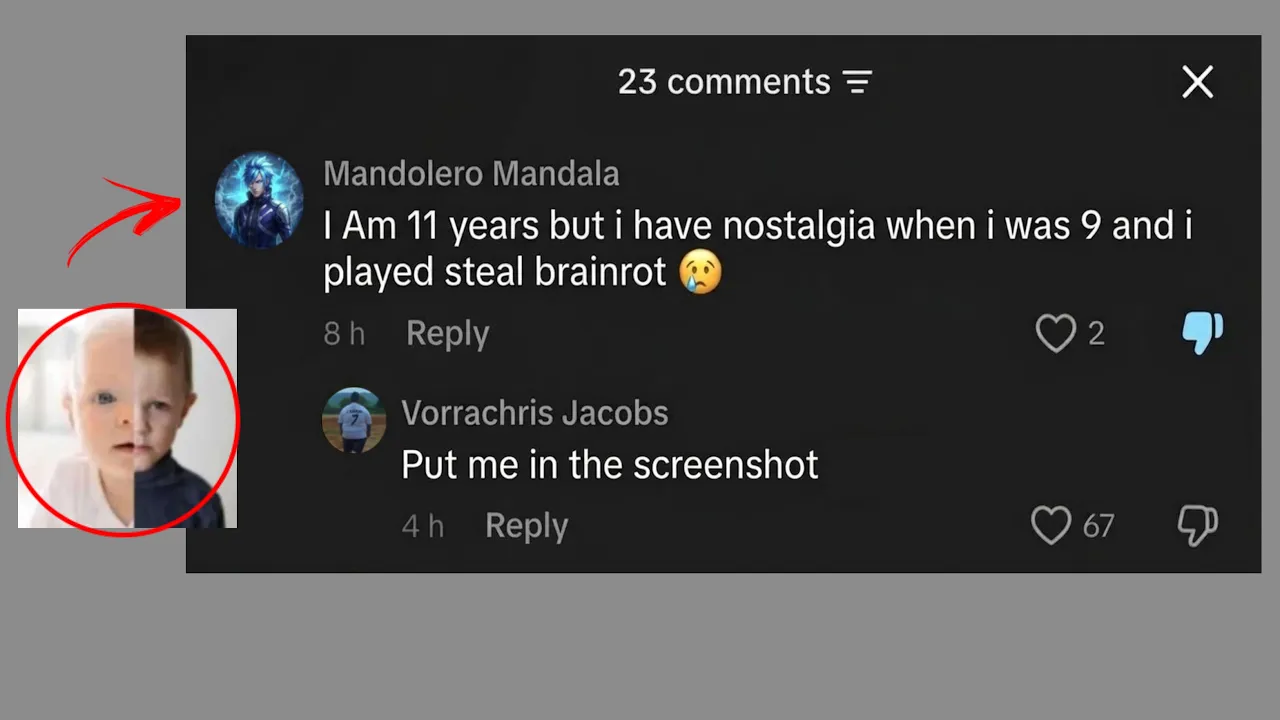This screenshot has width=1280, height=720.
Task: Select the '23 comments' header
Action: click(x=724, y=82)
